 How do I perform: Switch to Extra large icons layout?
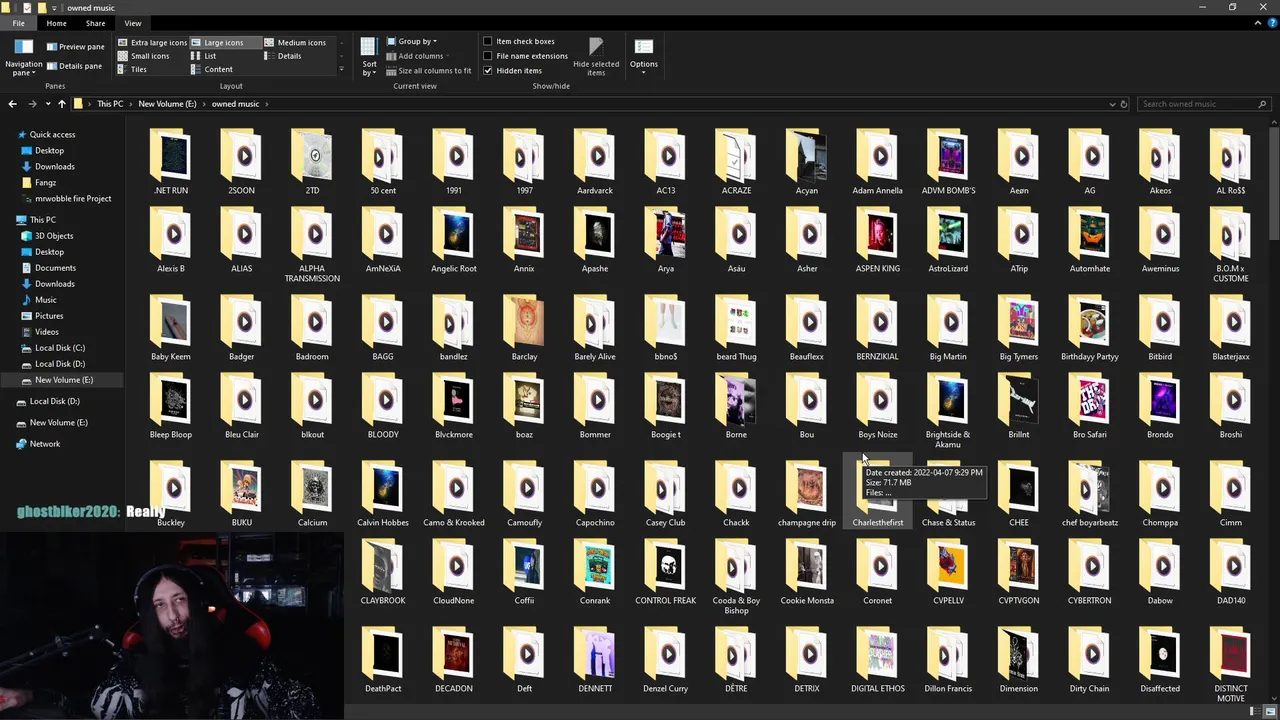click(152, 43)
